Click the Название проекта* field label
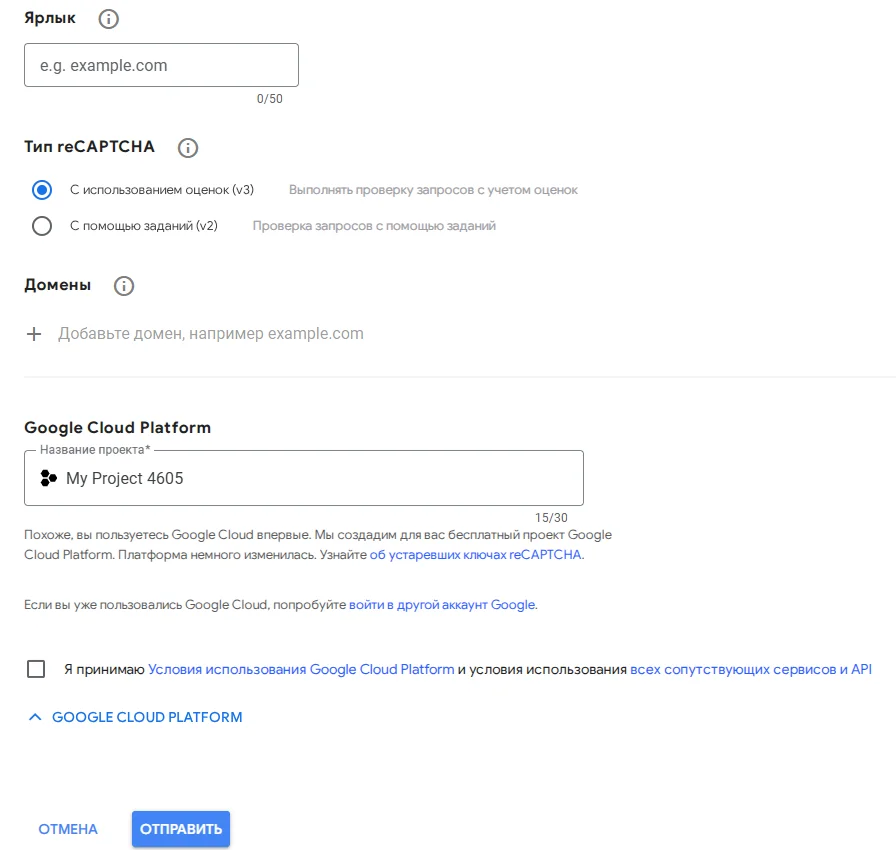Screen dimensions: 896x850 pyautogui.click(x=95, y=450)
